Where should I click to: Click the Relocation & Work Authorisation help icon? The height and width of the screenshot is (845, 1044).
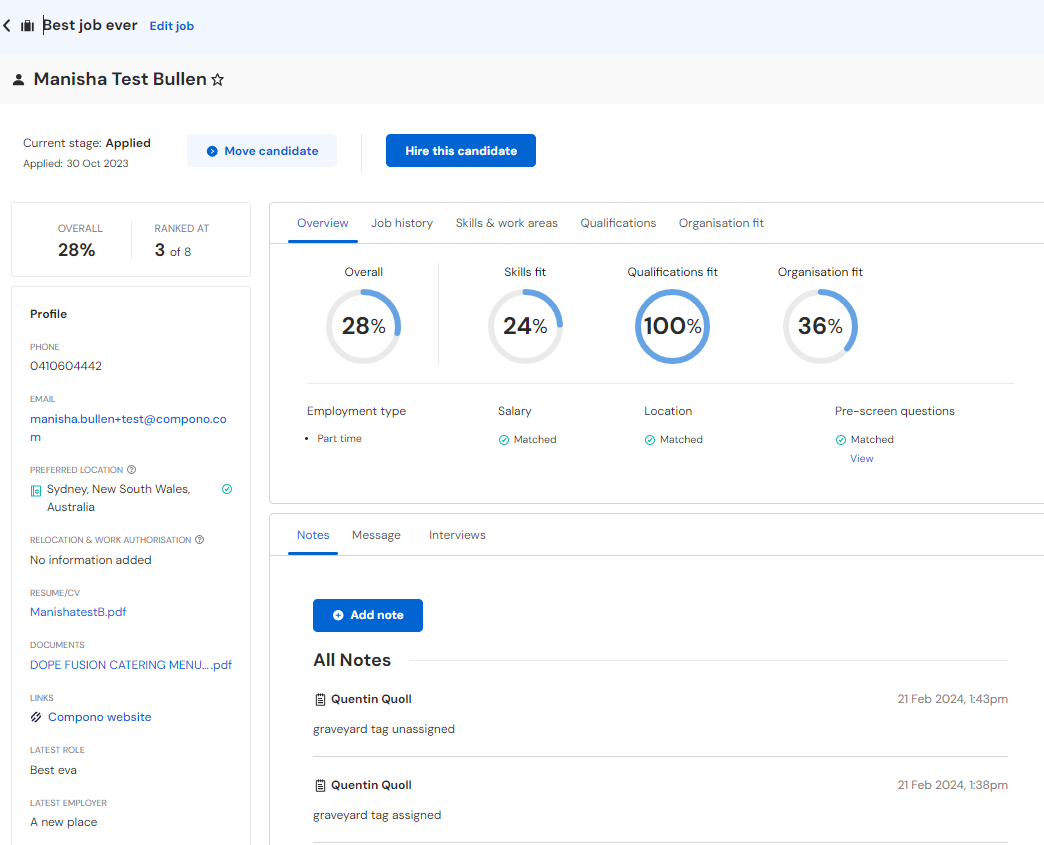[x=199, y=540]
